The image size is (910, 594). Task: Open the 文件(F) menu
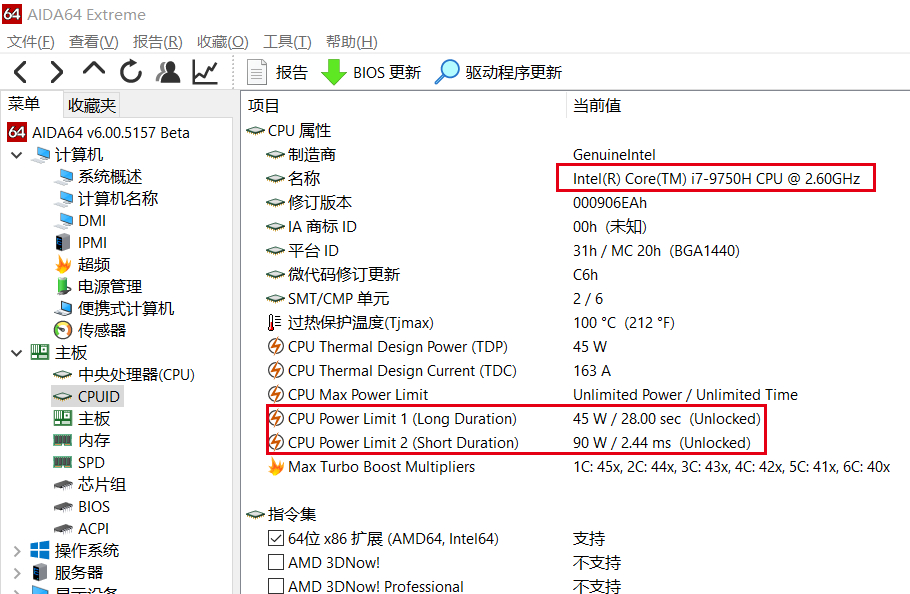(x=31, y=42)
